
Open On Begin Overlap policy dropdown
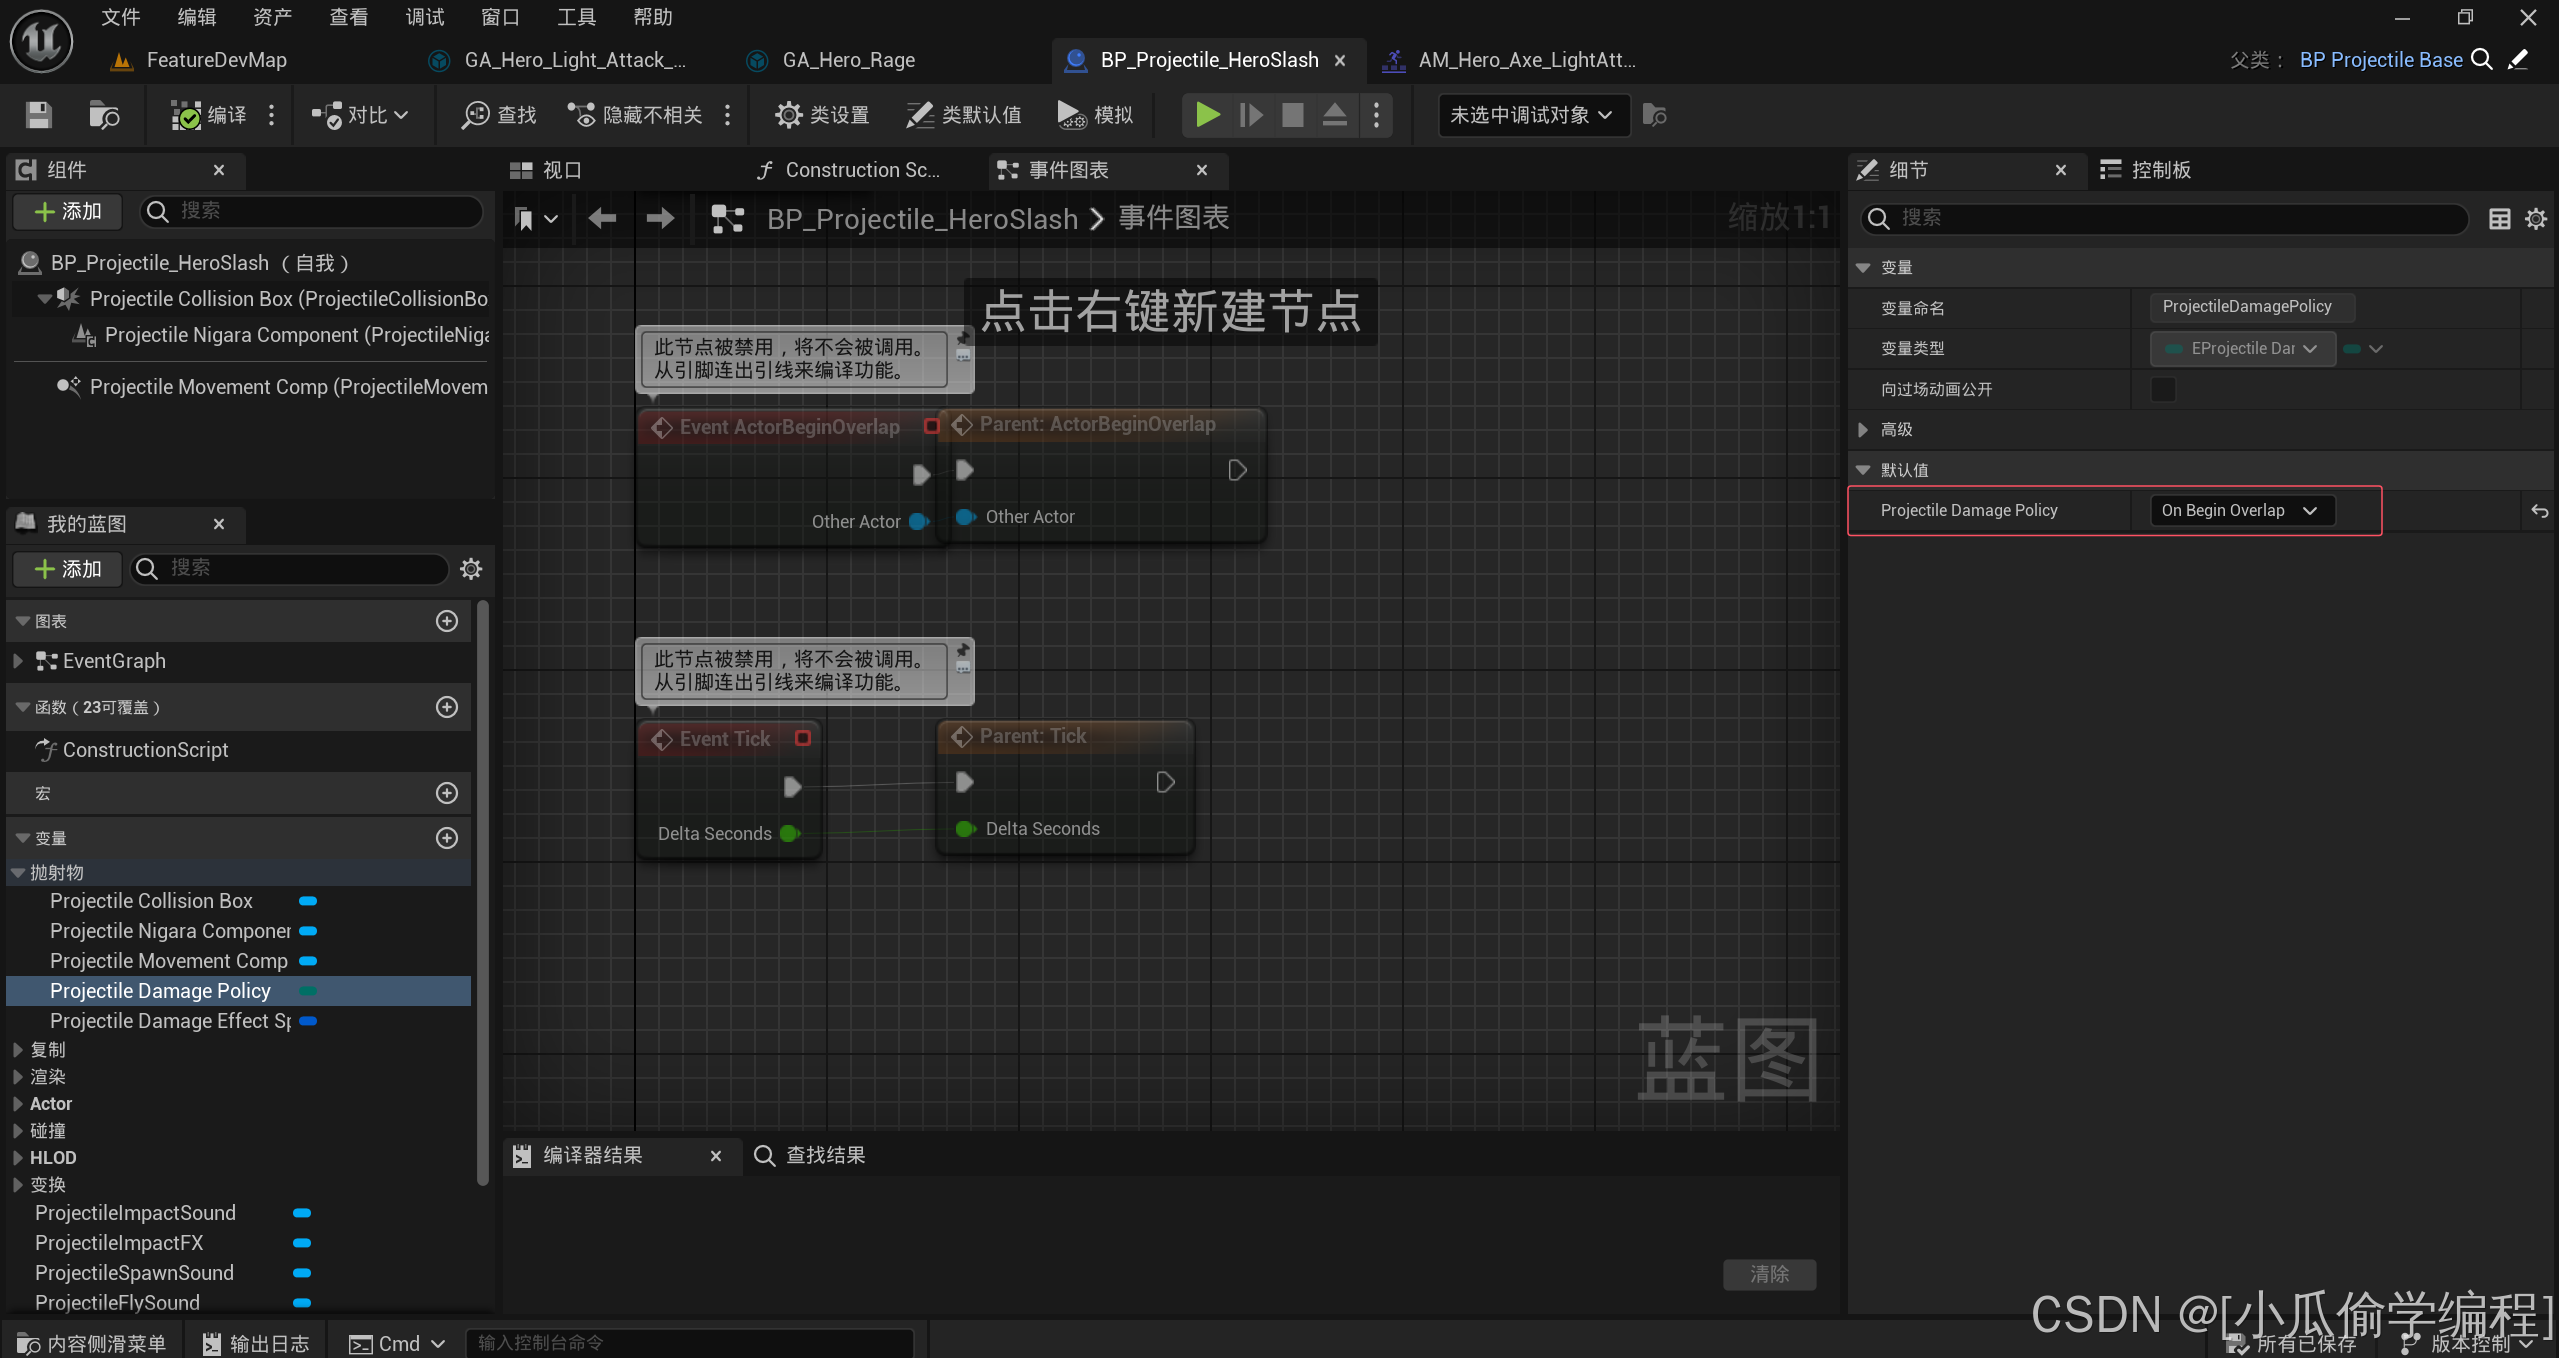point(2241,511)
